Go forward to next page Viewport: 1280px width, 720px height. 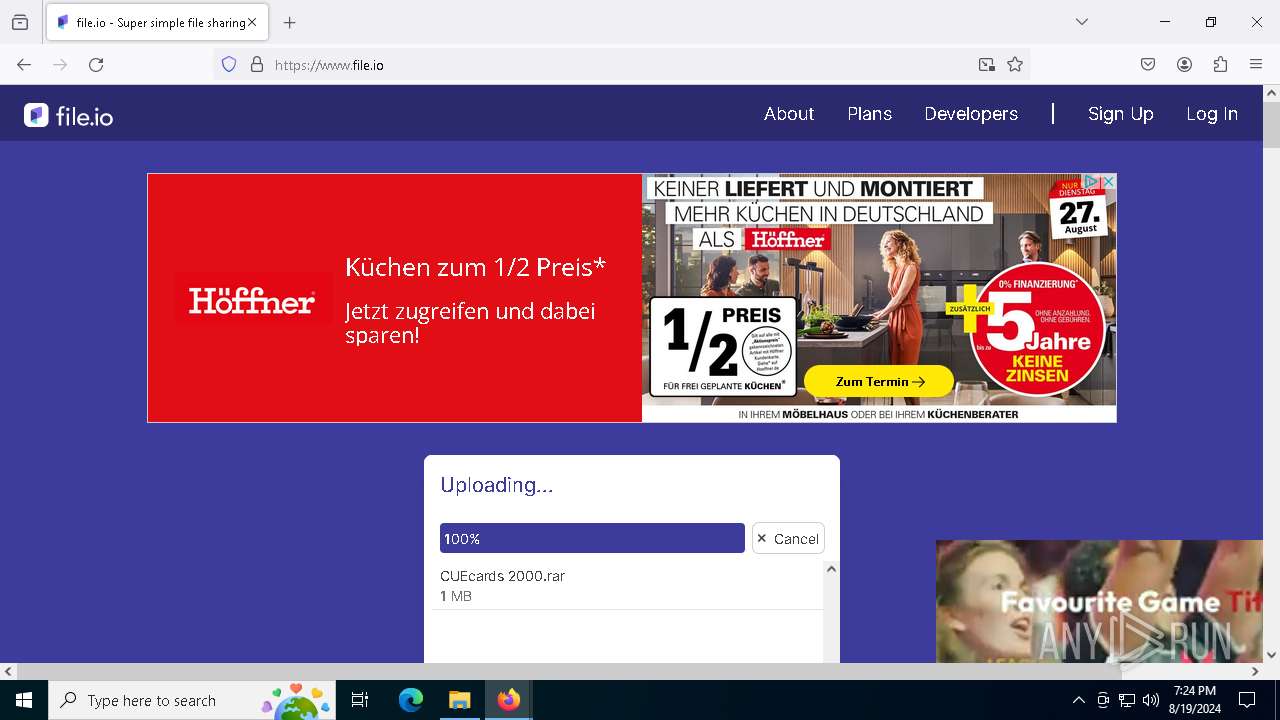coord(60,65)
